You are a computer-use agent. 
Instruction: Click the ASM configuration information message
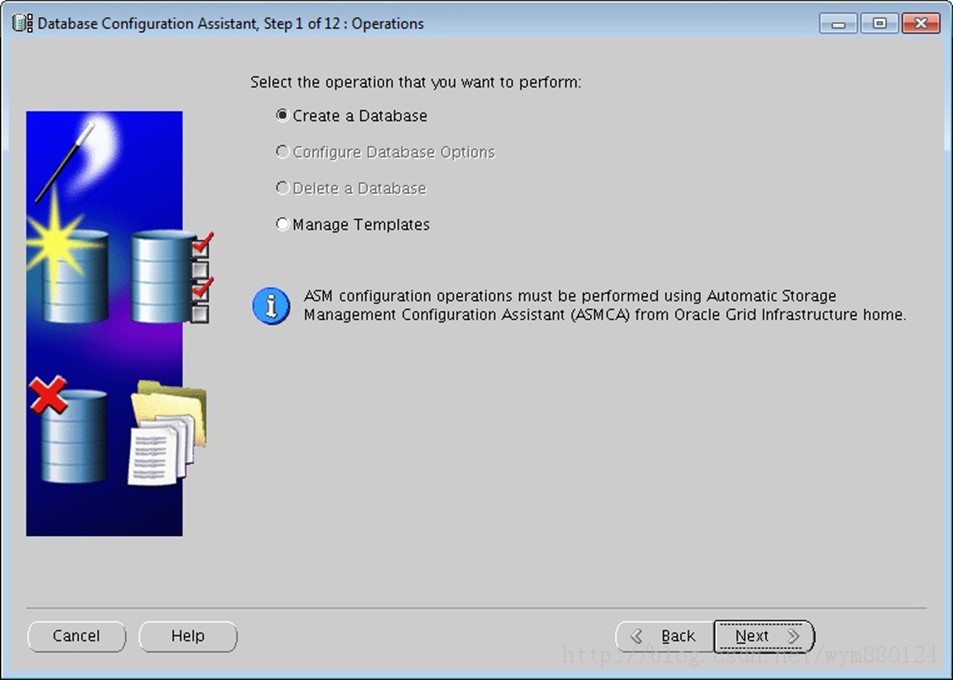click(x=605, y=305)
